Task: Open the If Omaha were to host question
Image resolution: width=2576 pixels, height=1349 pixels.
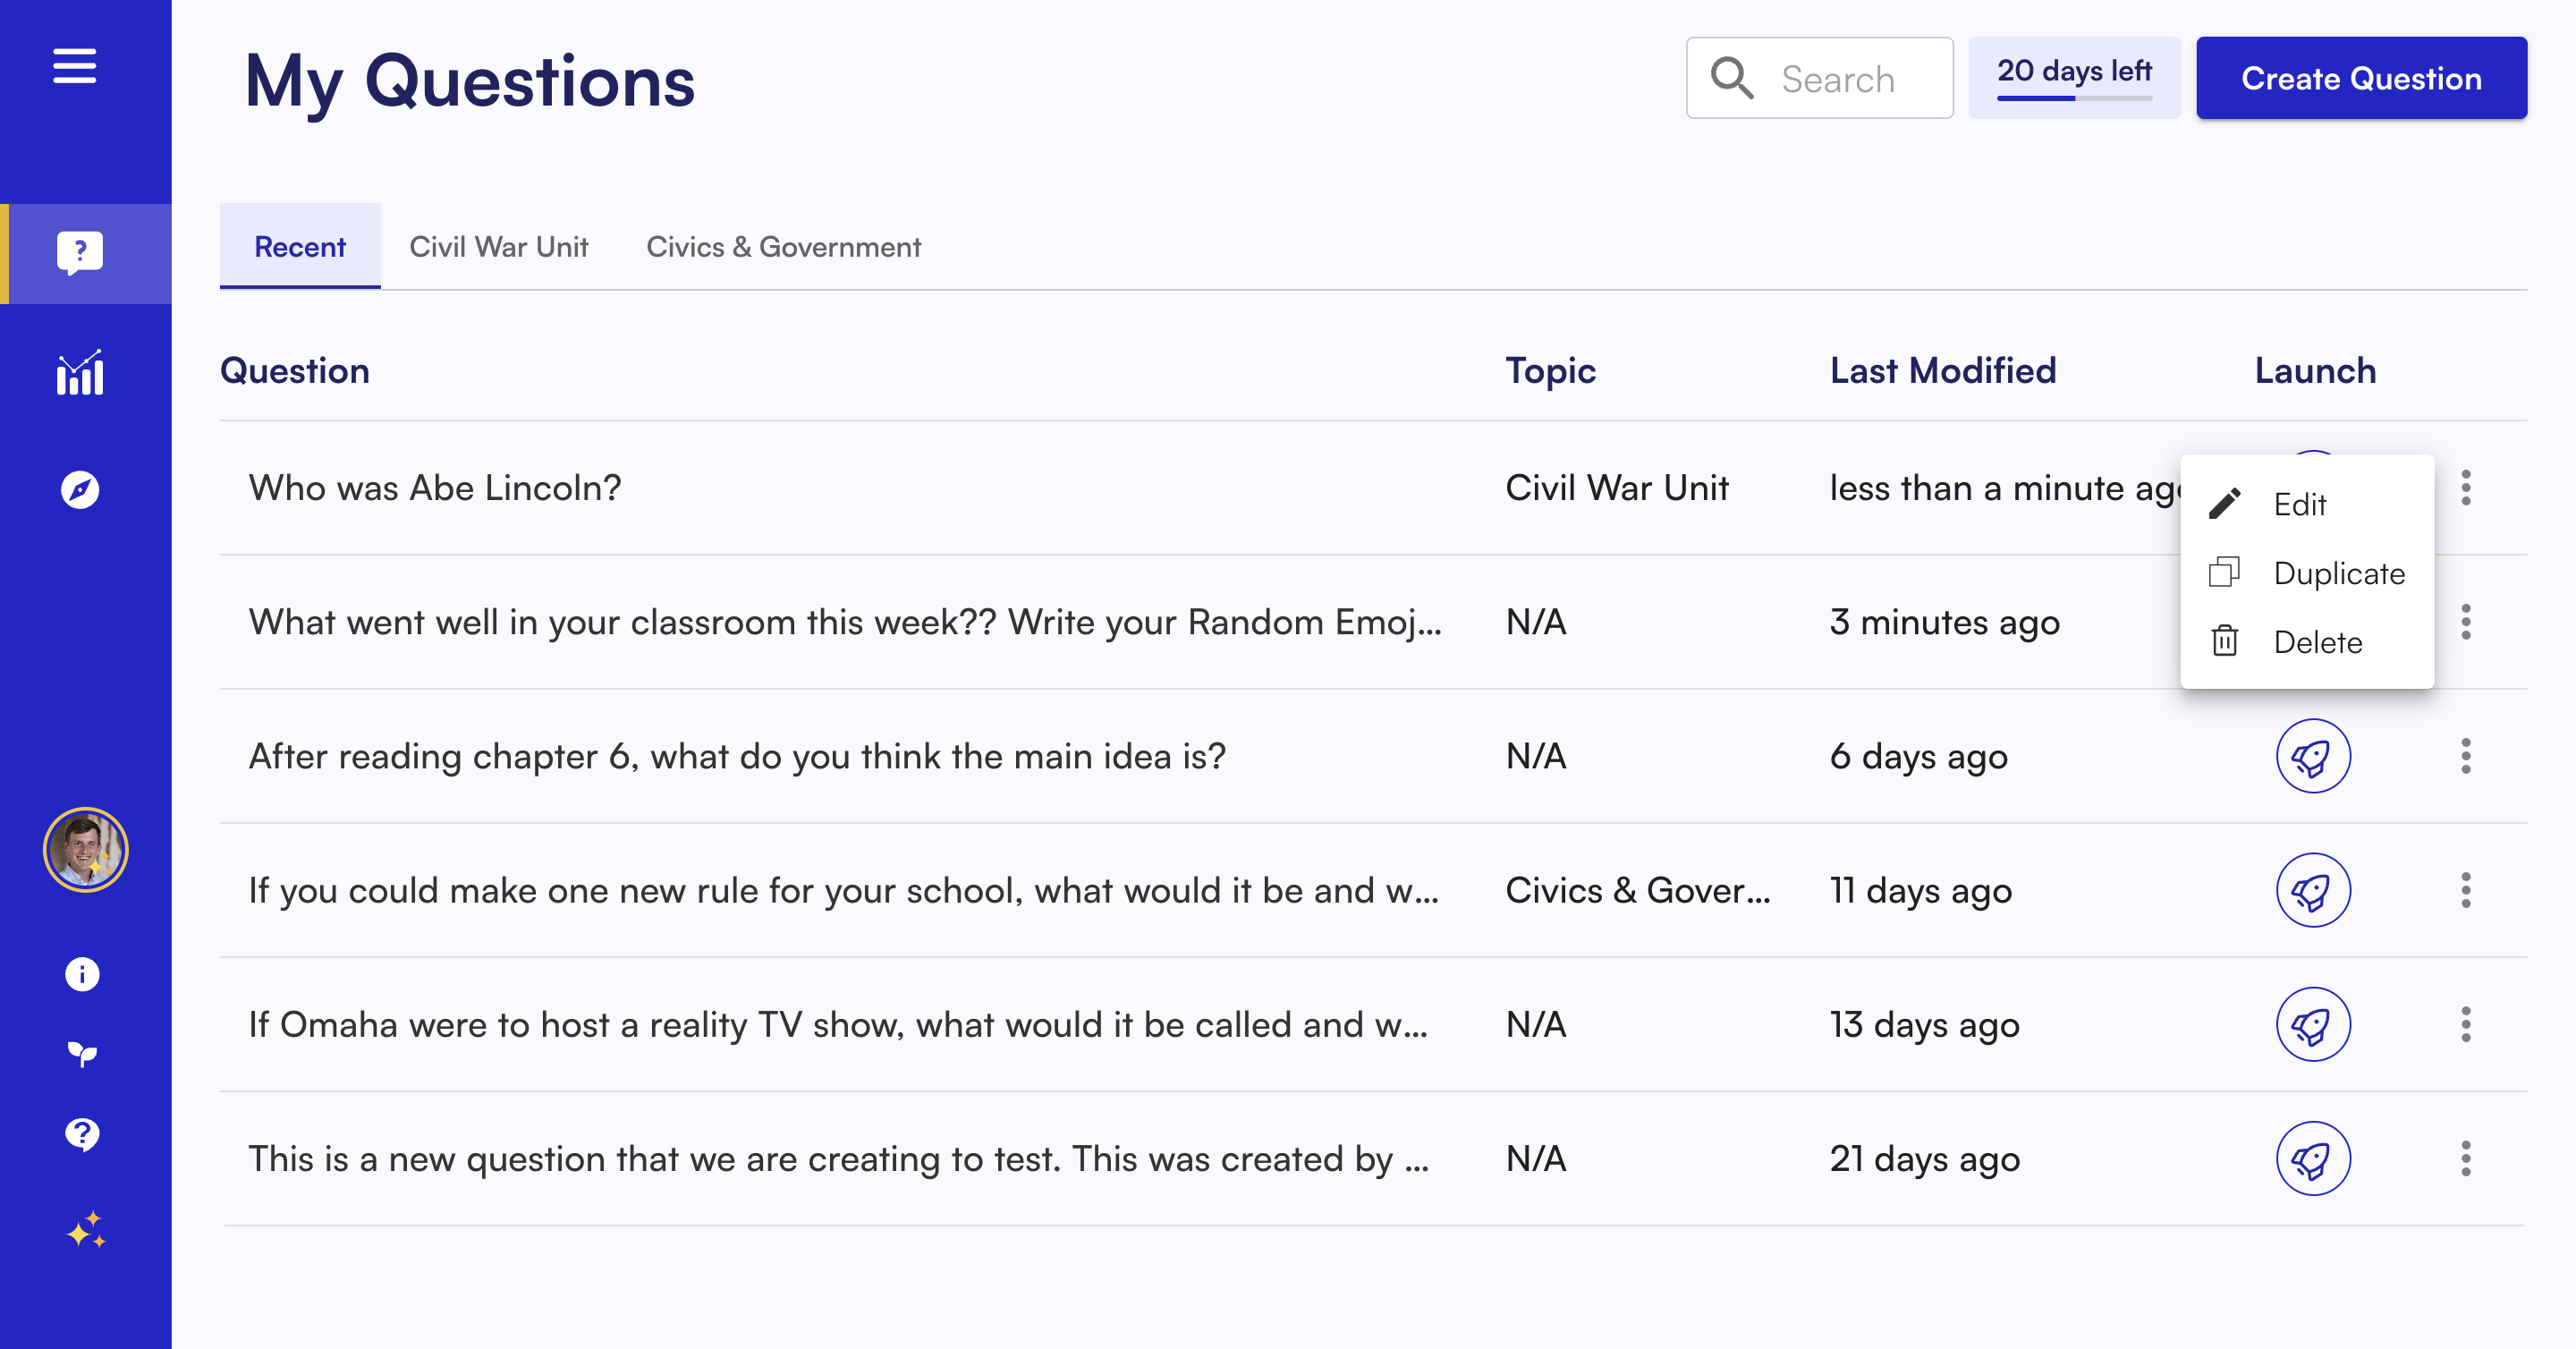Action: point(838,1024)
